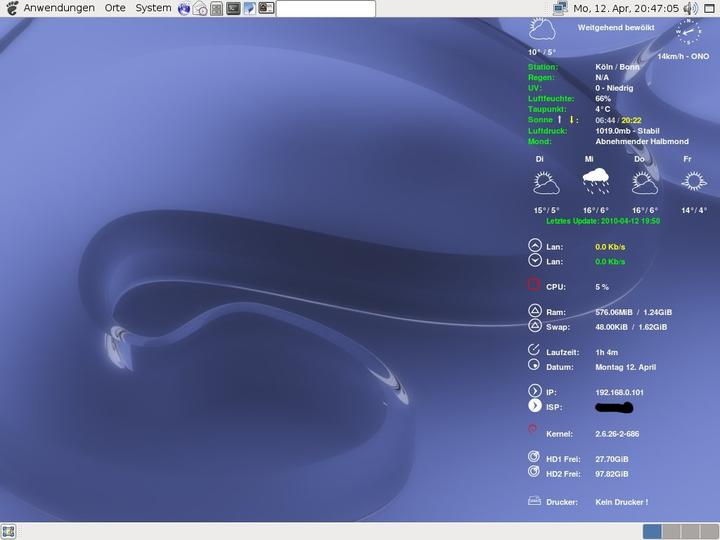Image resolution: width=720 pixels, height=540 pixels.
Task: Switch to the third workspace
Action: [690, 532]
